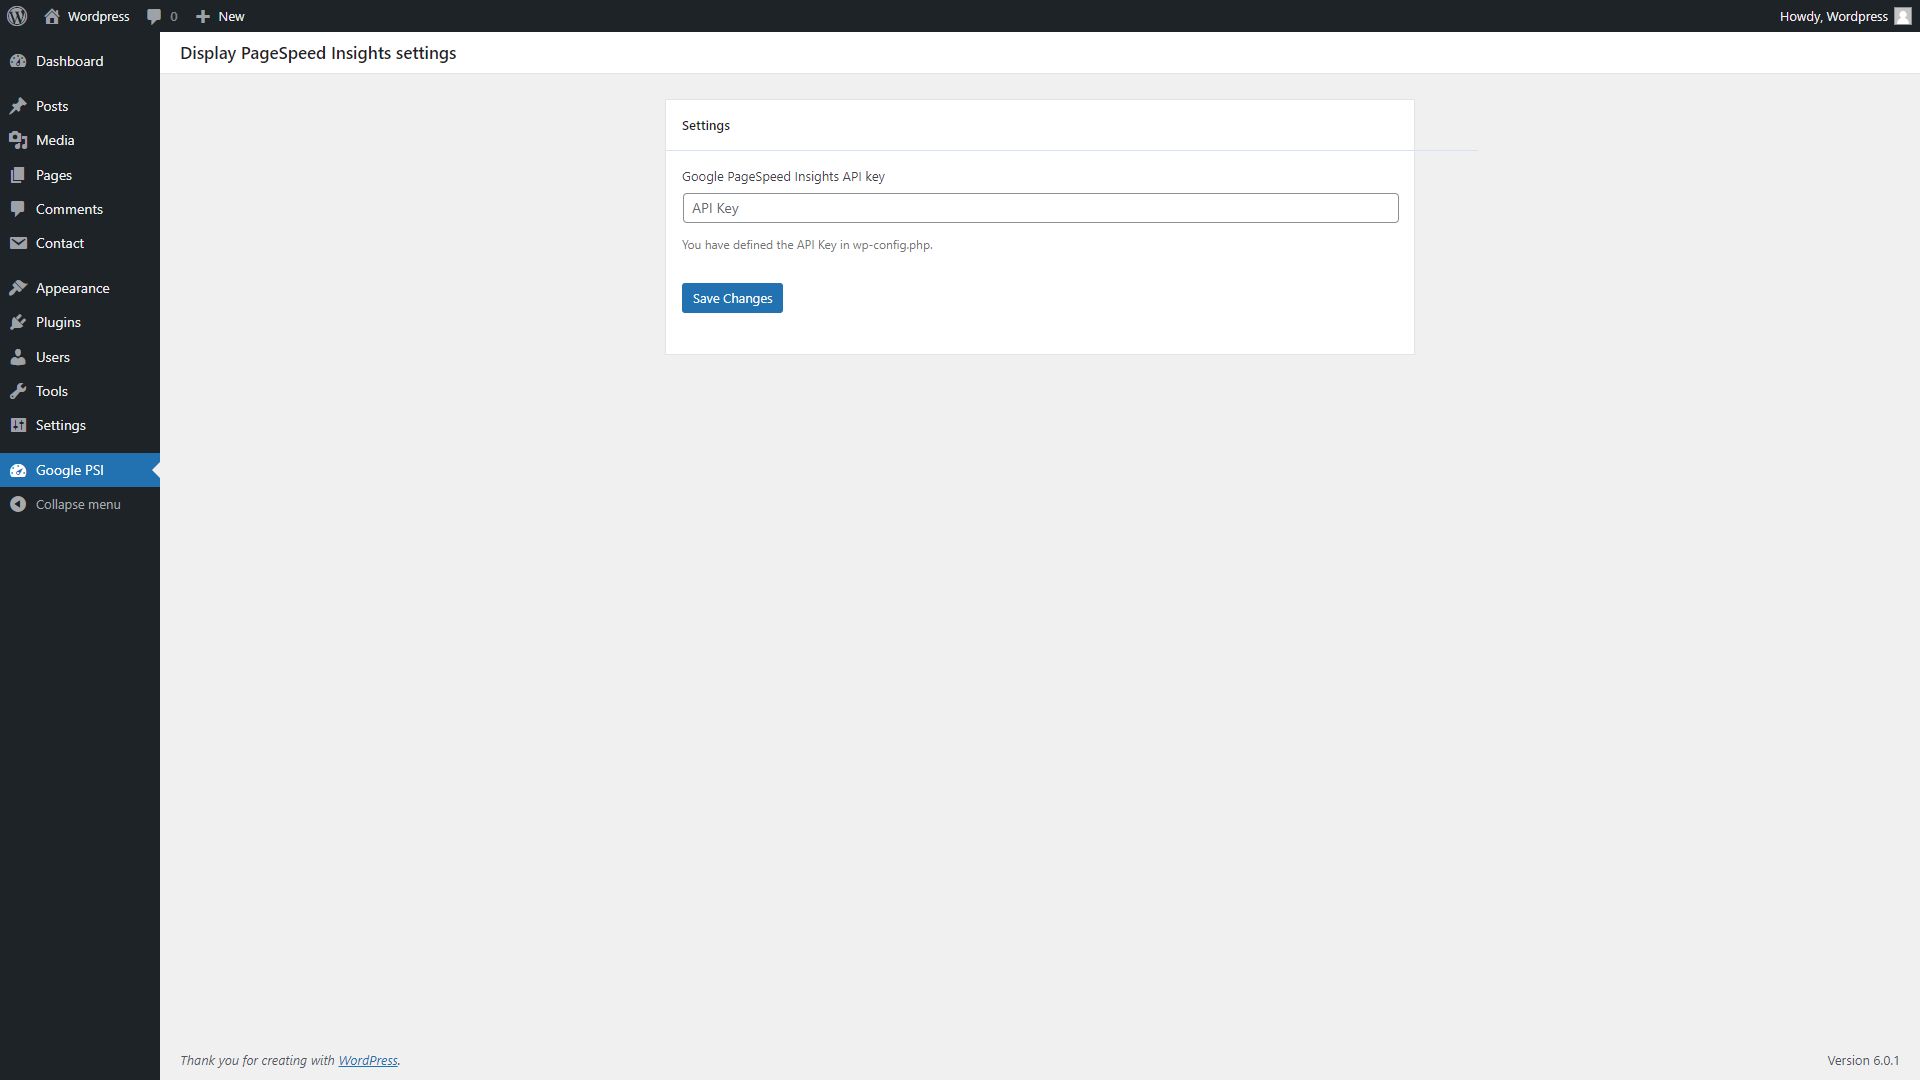1920x1080 pixels.
Task: Click the Display PageSpeed Insights settings title
Action: click(x=318, y=53)
